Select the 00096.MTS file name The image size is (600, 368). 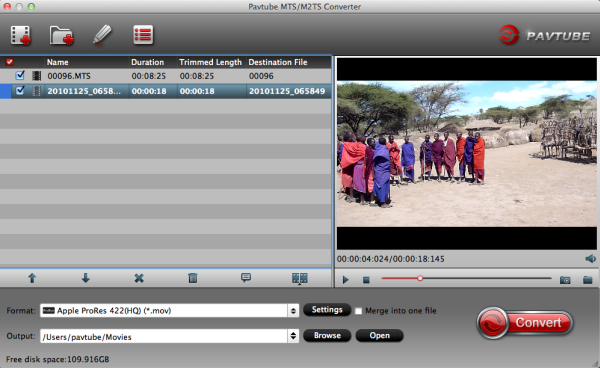[x=69, y=76]
